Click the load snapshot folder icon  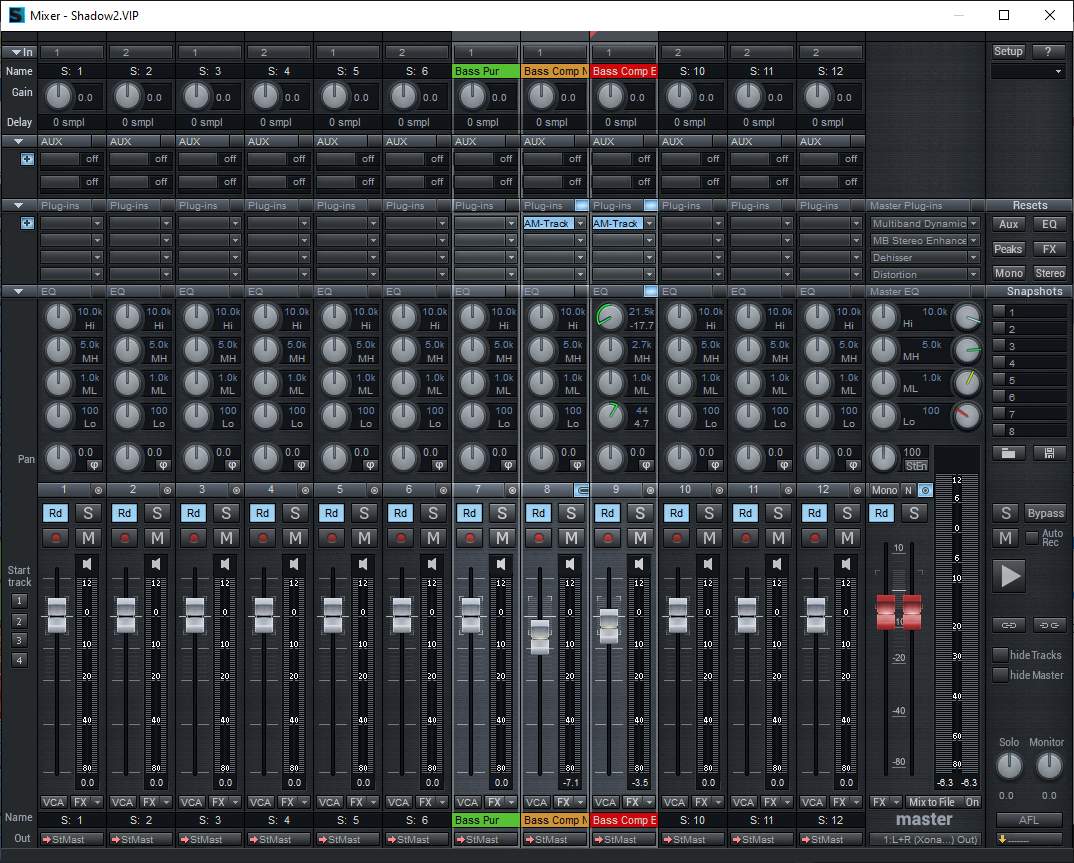(x=1009, y=453)
